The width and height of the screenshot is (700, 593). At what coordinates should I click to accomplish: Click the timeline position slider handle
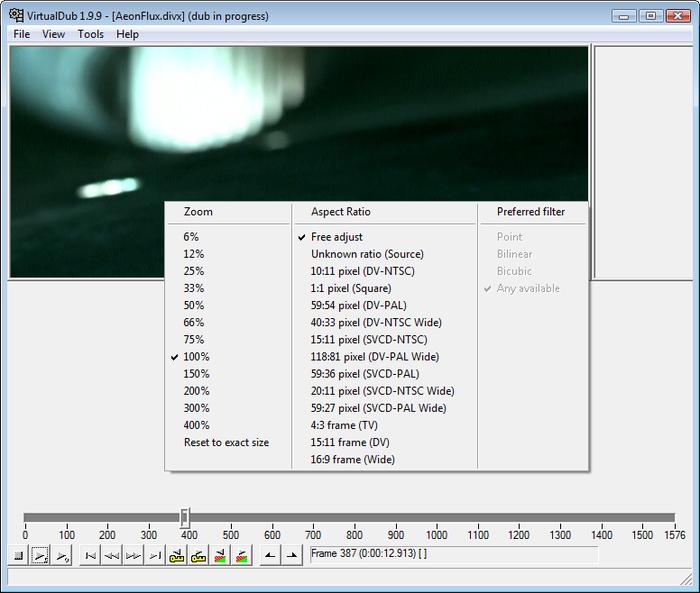[185, 517]
